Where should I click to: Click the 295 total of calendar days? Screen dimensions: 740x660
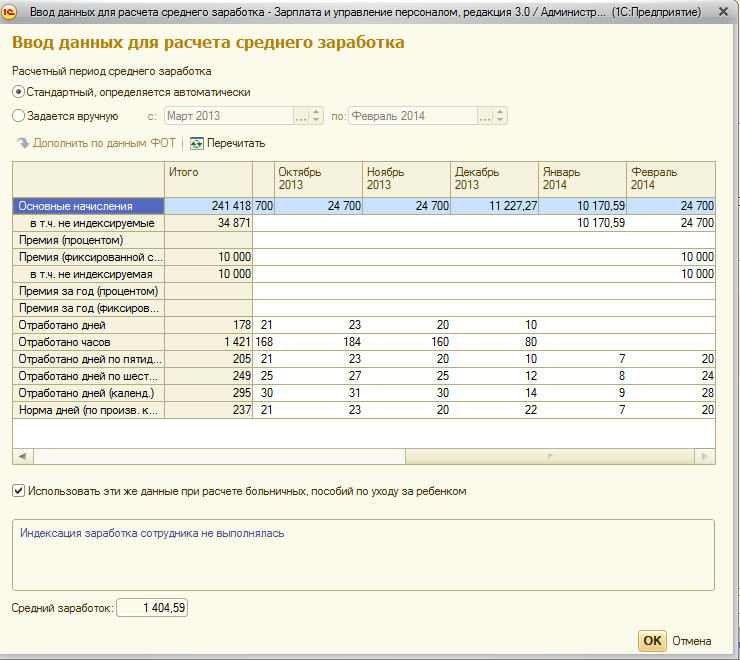point(208,393)
